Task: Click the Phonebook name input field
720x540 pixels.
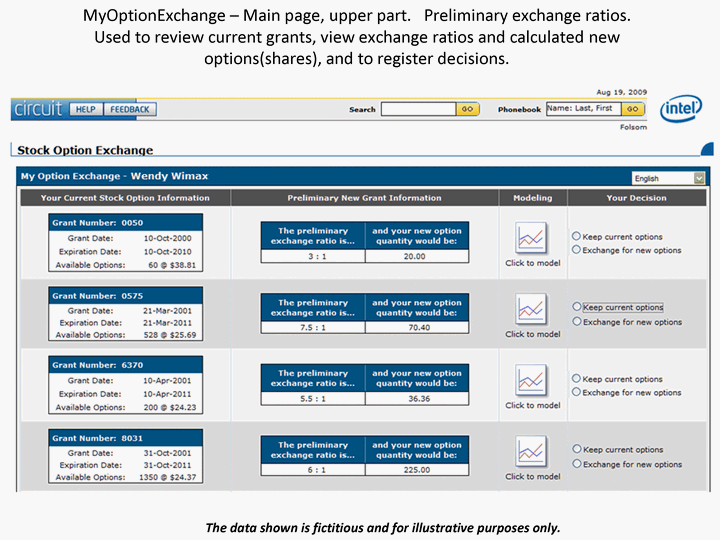Action: pyautogui.click(x=582, y=109)
